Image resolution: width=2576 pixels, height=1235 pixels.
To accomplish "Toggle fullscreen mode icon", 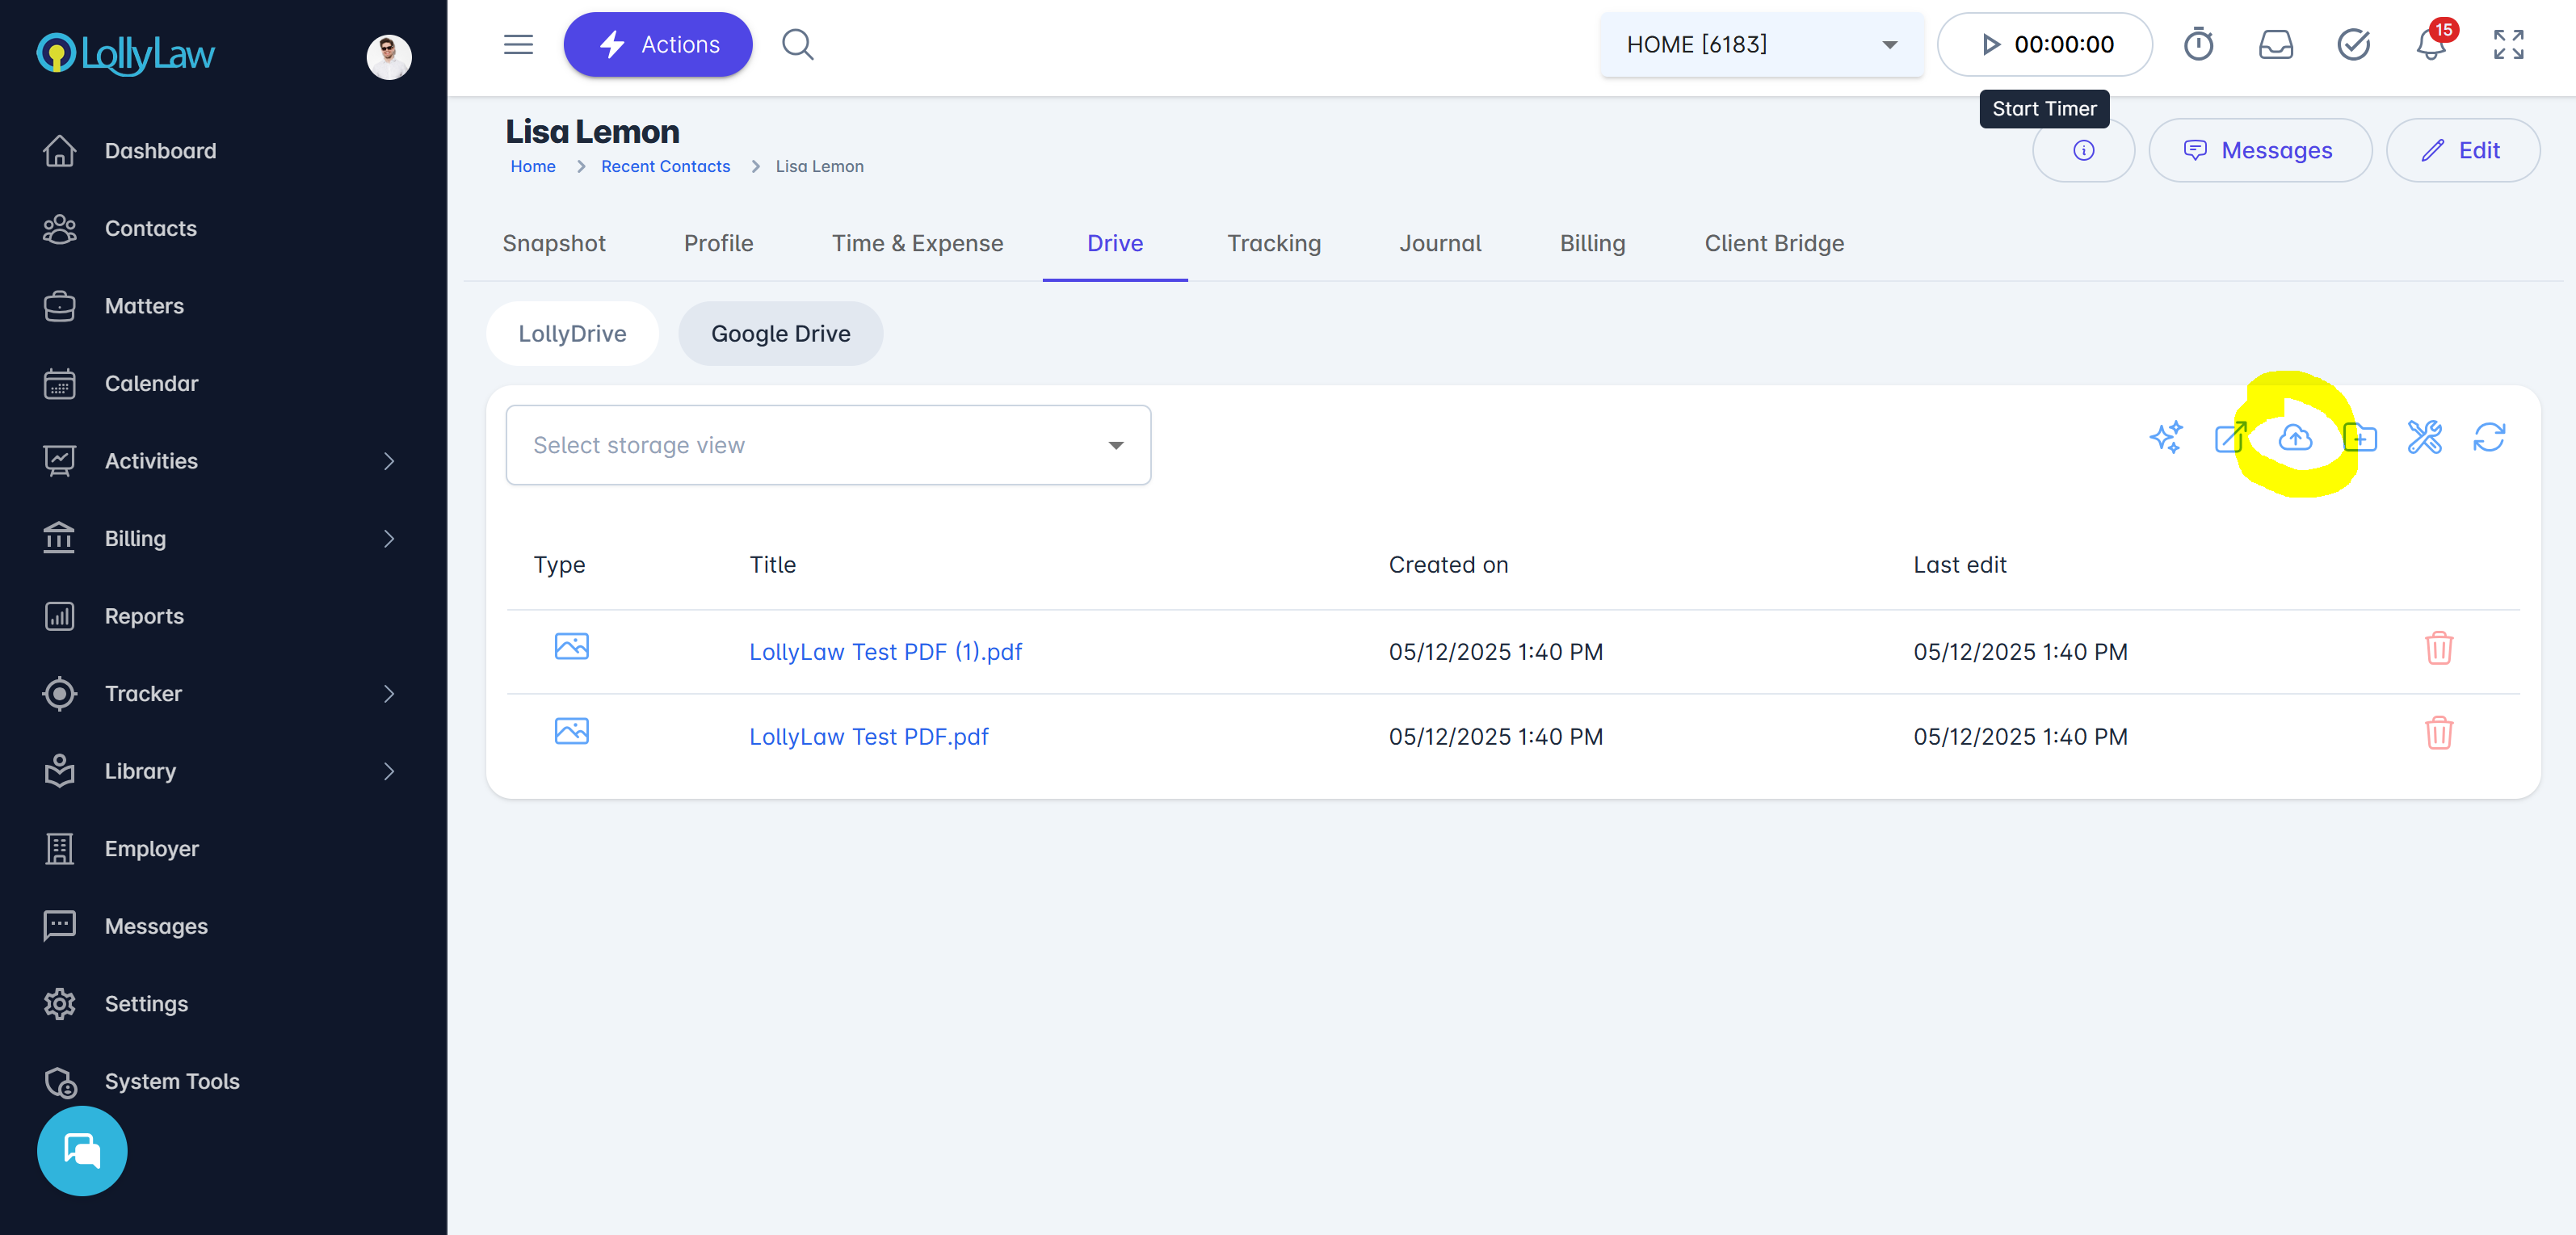I will 2508,45.
